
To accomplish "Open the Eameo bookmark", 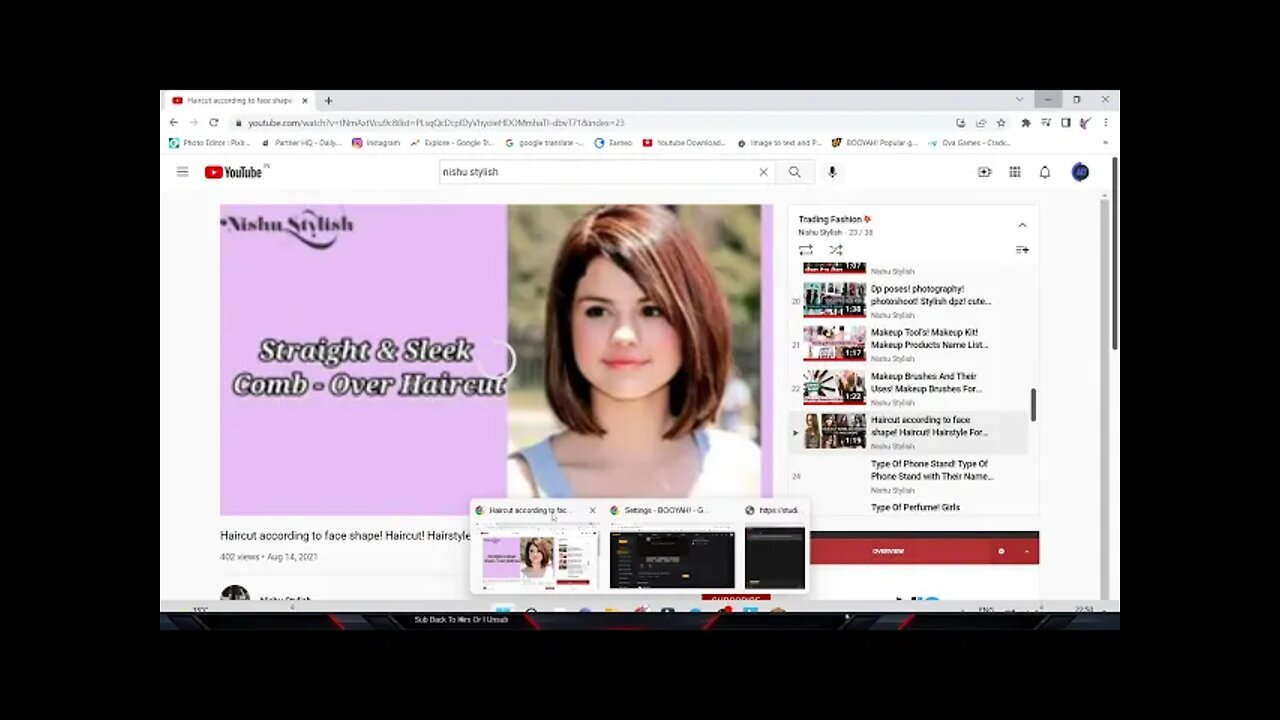I will [x=614, y=143].
